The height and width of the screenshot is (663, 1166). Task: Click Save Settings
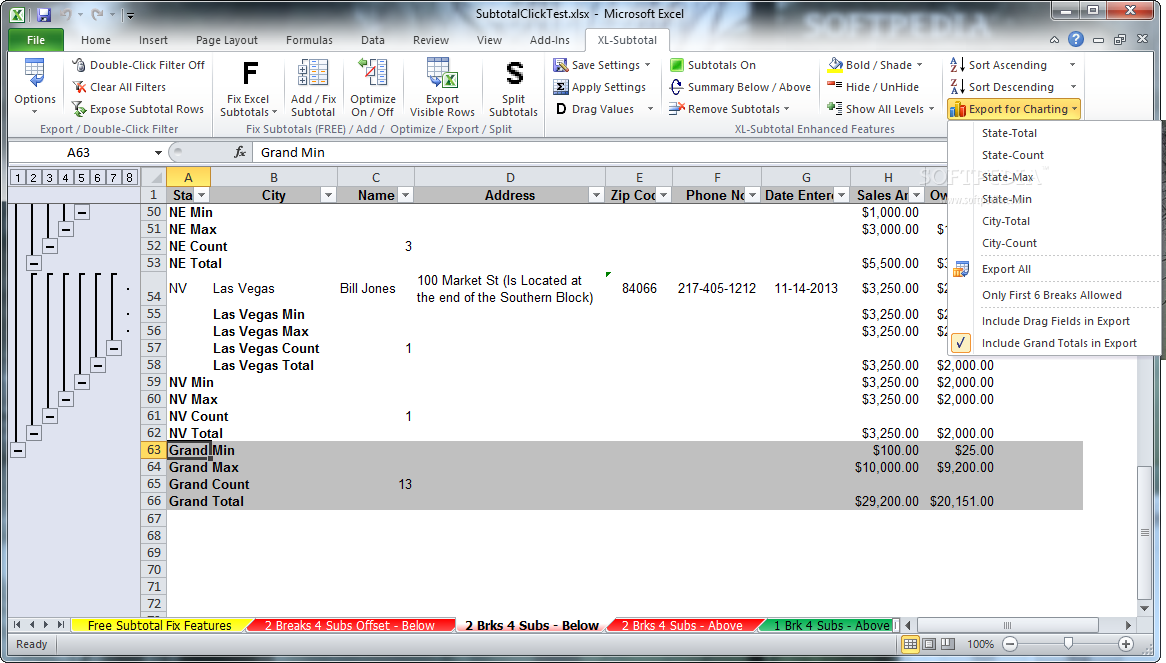tap(602, 65)
